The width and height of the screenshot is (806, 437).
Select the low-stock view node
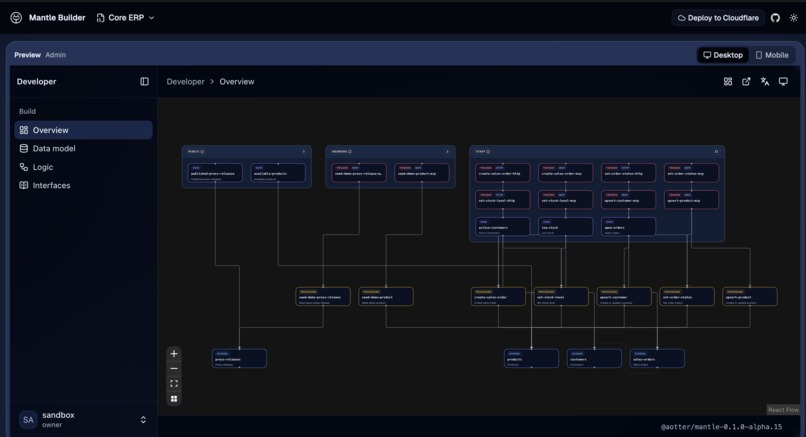(565, 227)
